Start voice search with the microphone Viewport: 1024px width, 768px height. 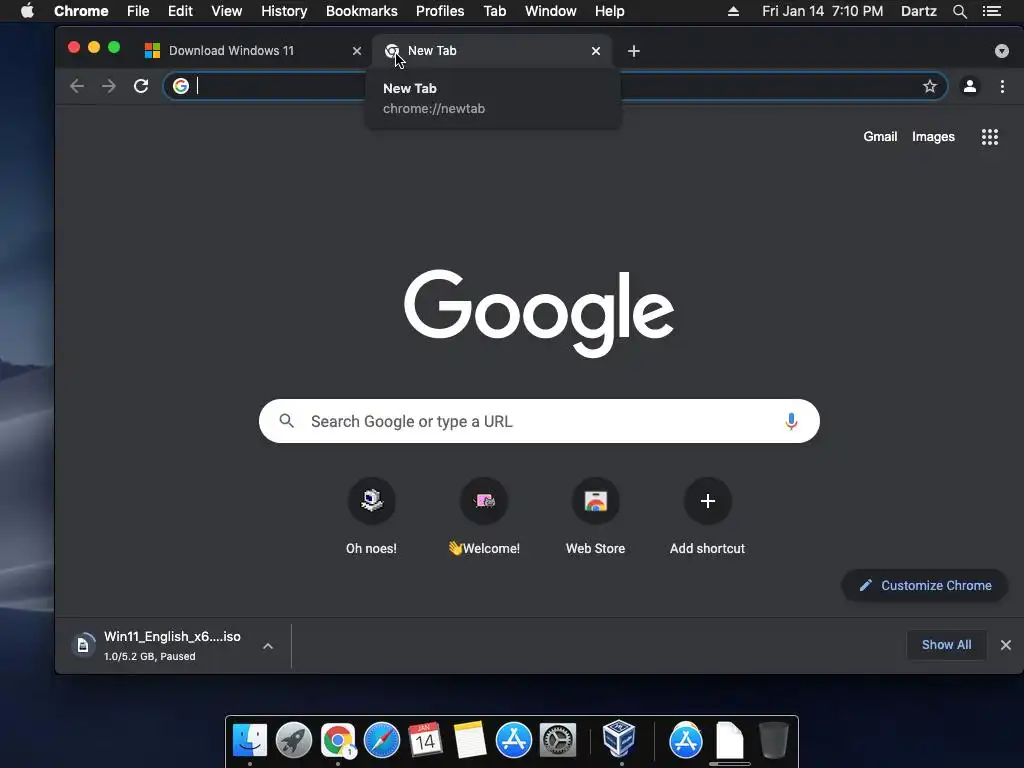click(x=791, y=421)
